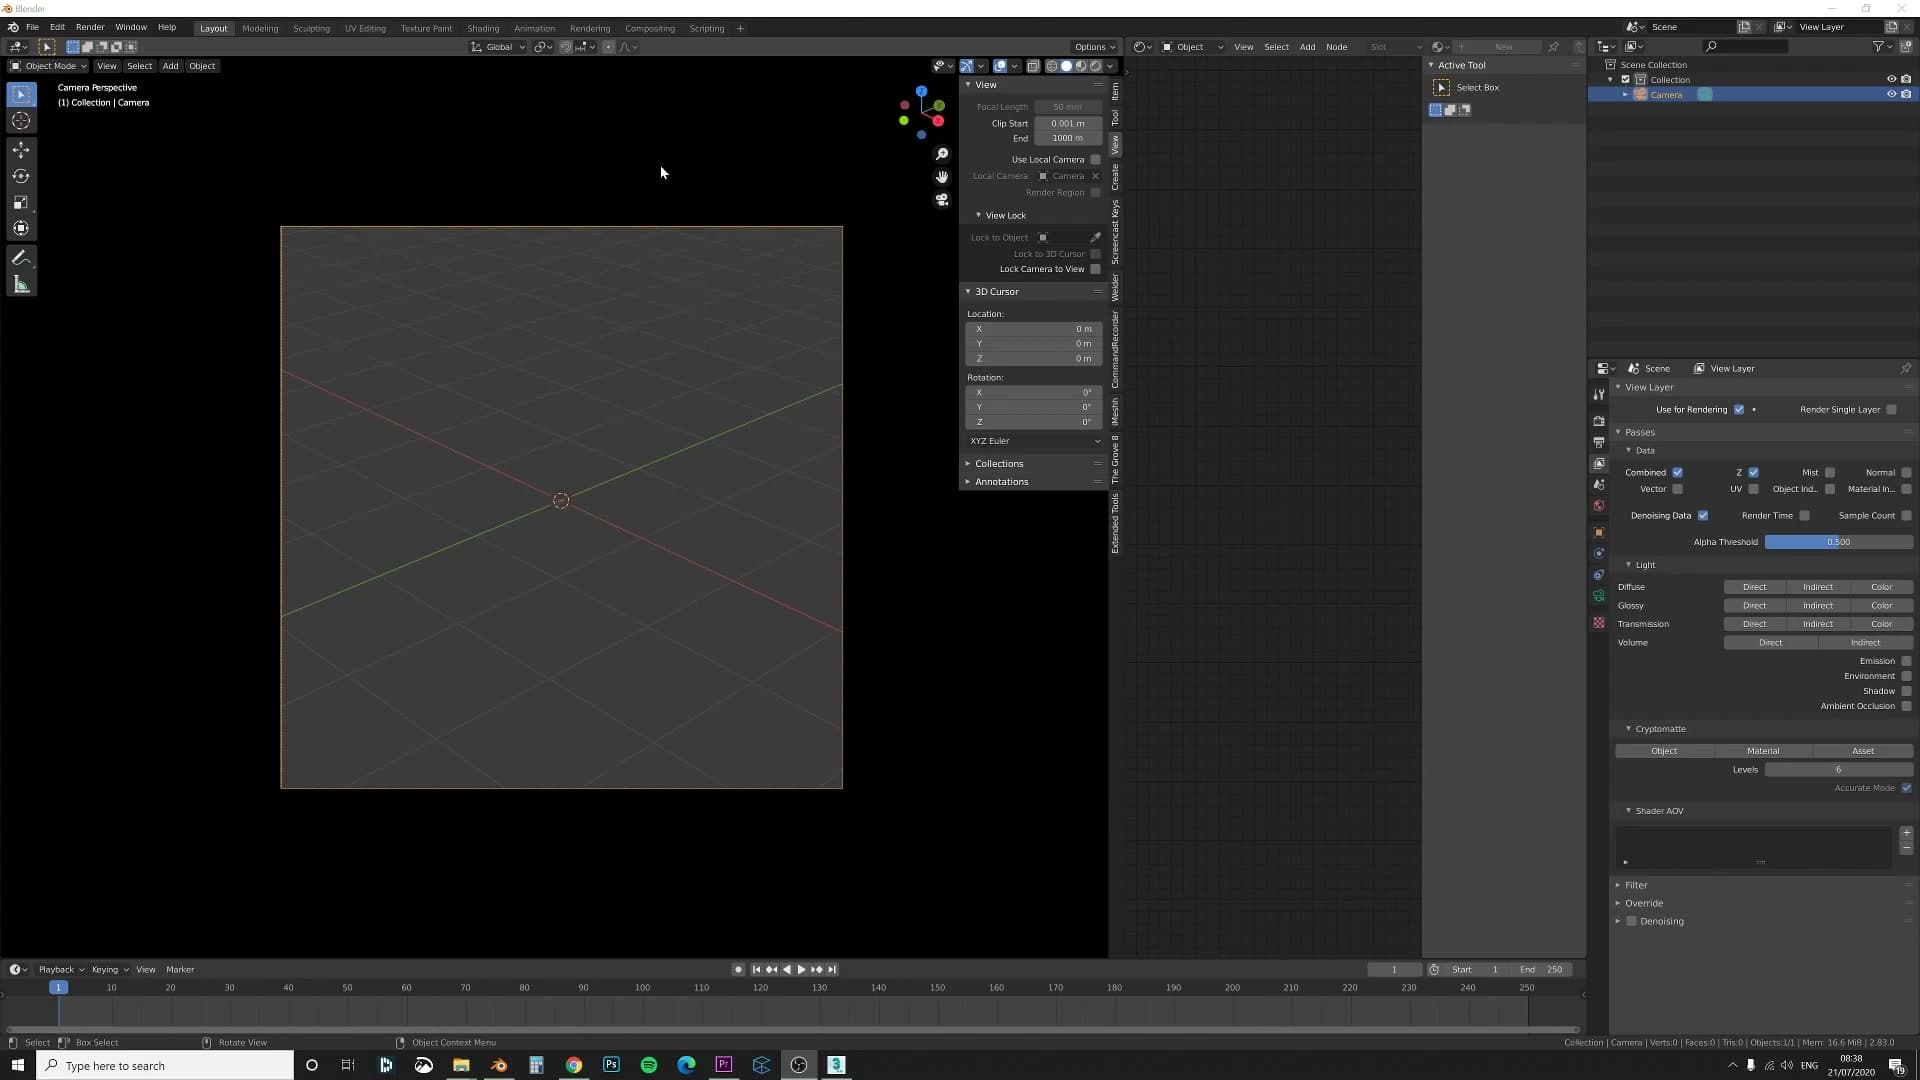Toggle camera view icon in viewport
This screenshot has width=1920, height=1080.
tap(942, 200)
